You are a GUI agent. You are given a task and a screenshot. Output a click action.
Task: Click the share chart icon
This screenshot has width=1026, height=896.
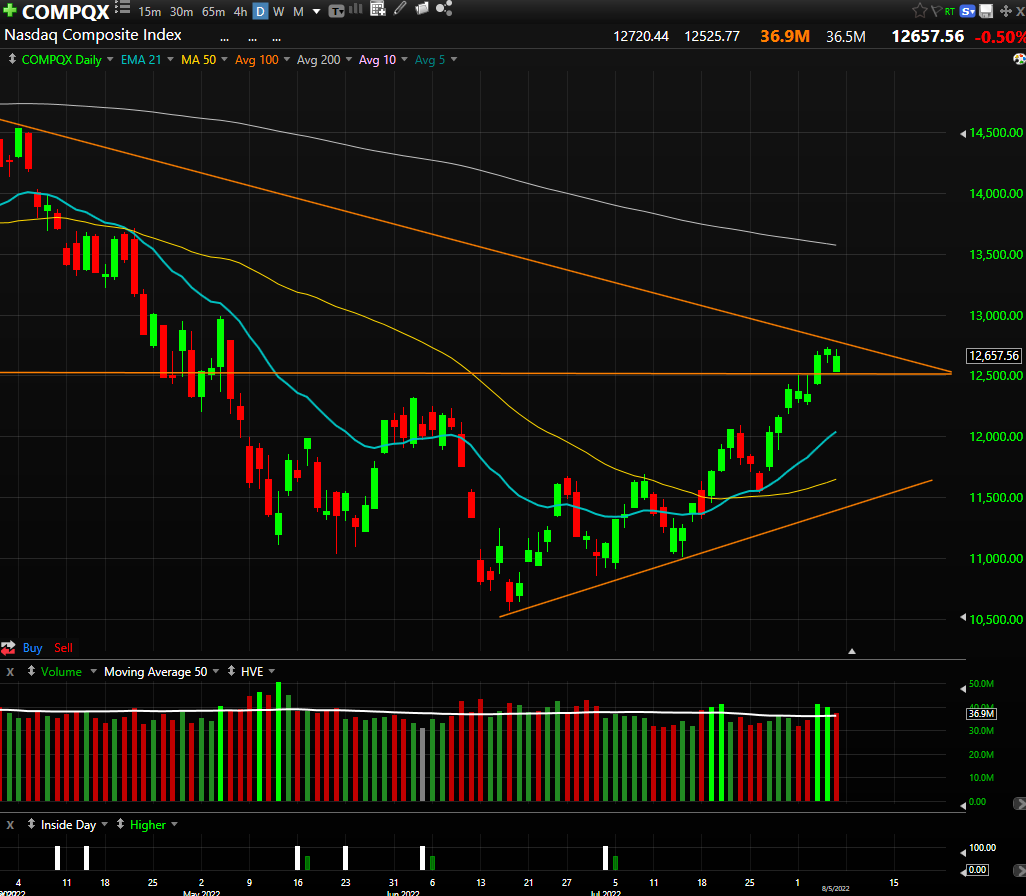click(x=444, y=9)
